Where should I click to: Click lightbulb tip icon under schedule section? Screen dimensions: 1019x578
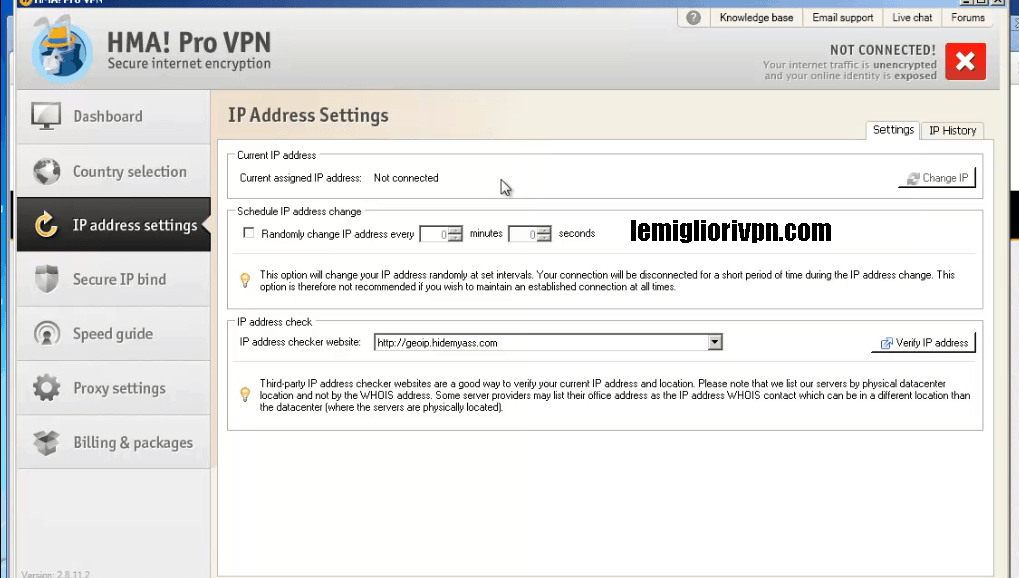click(x=245, y=280)
